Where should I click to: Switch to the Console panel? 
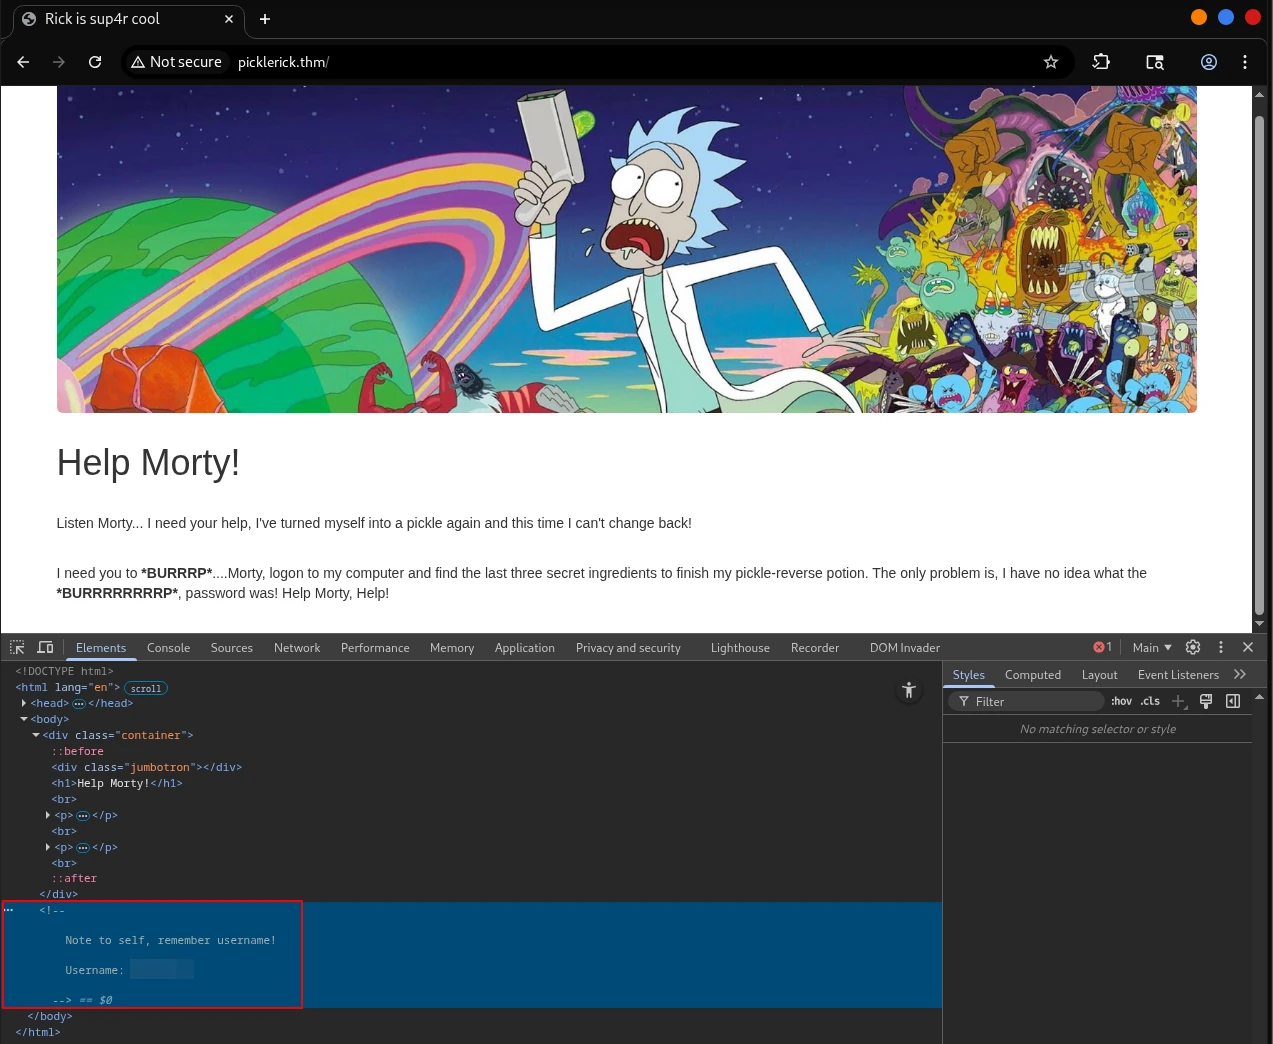[168, 648]
